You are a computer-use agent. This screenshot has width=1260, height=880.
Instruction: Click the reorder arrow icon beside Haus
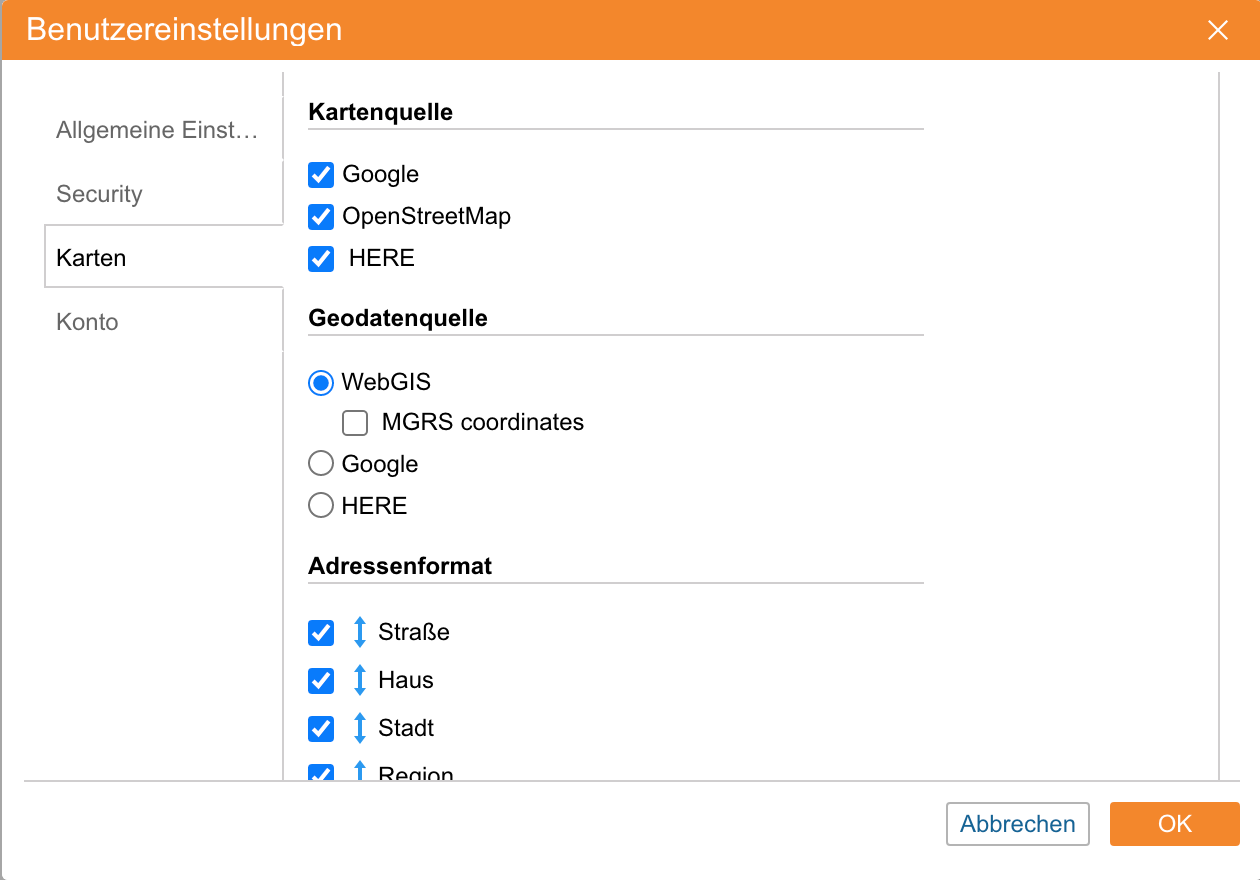coord(360,680)
